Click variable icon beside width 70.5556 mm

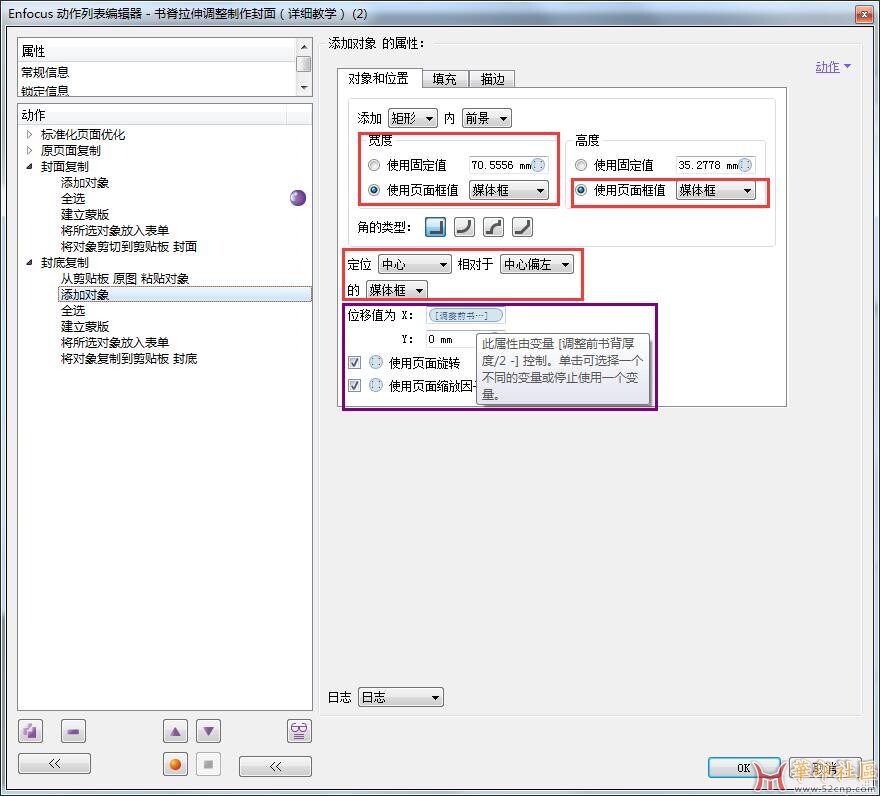(538, 165)
